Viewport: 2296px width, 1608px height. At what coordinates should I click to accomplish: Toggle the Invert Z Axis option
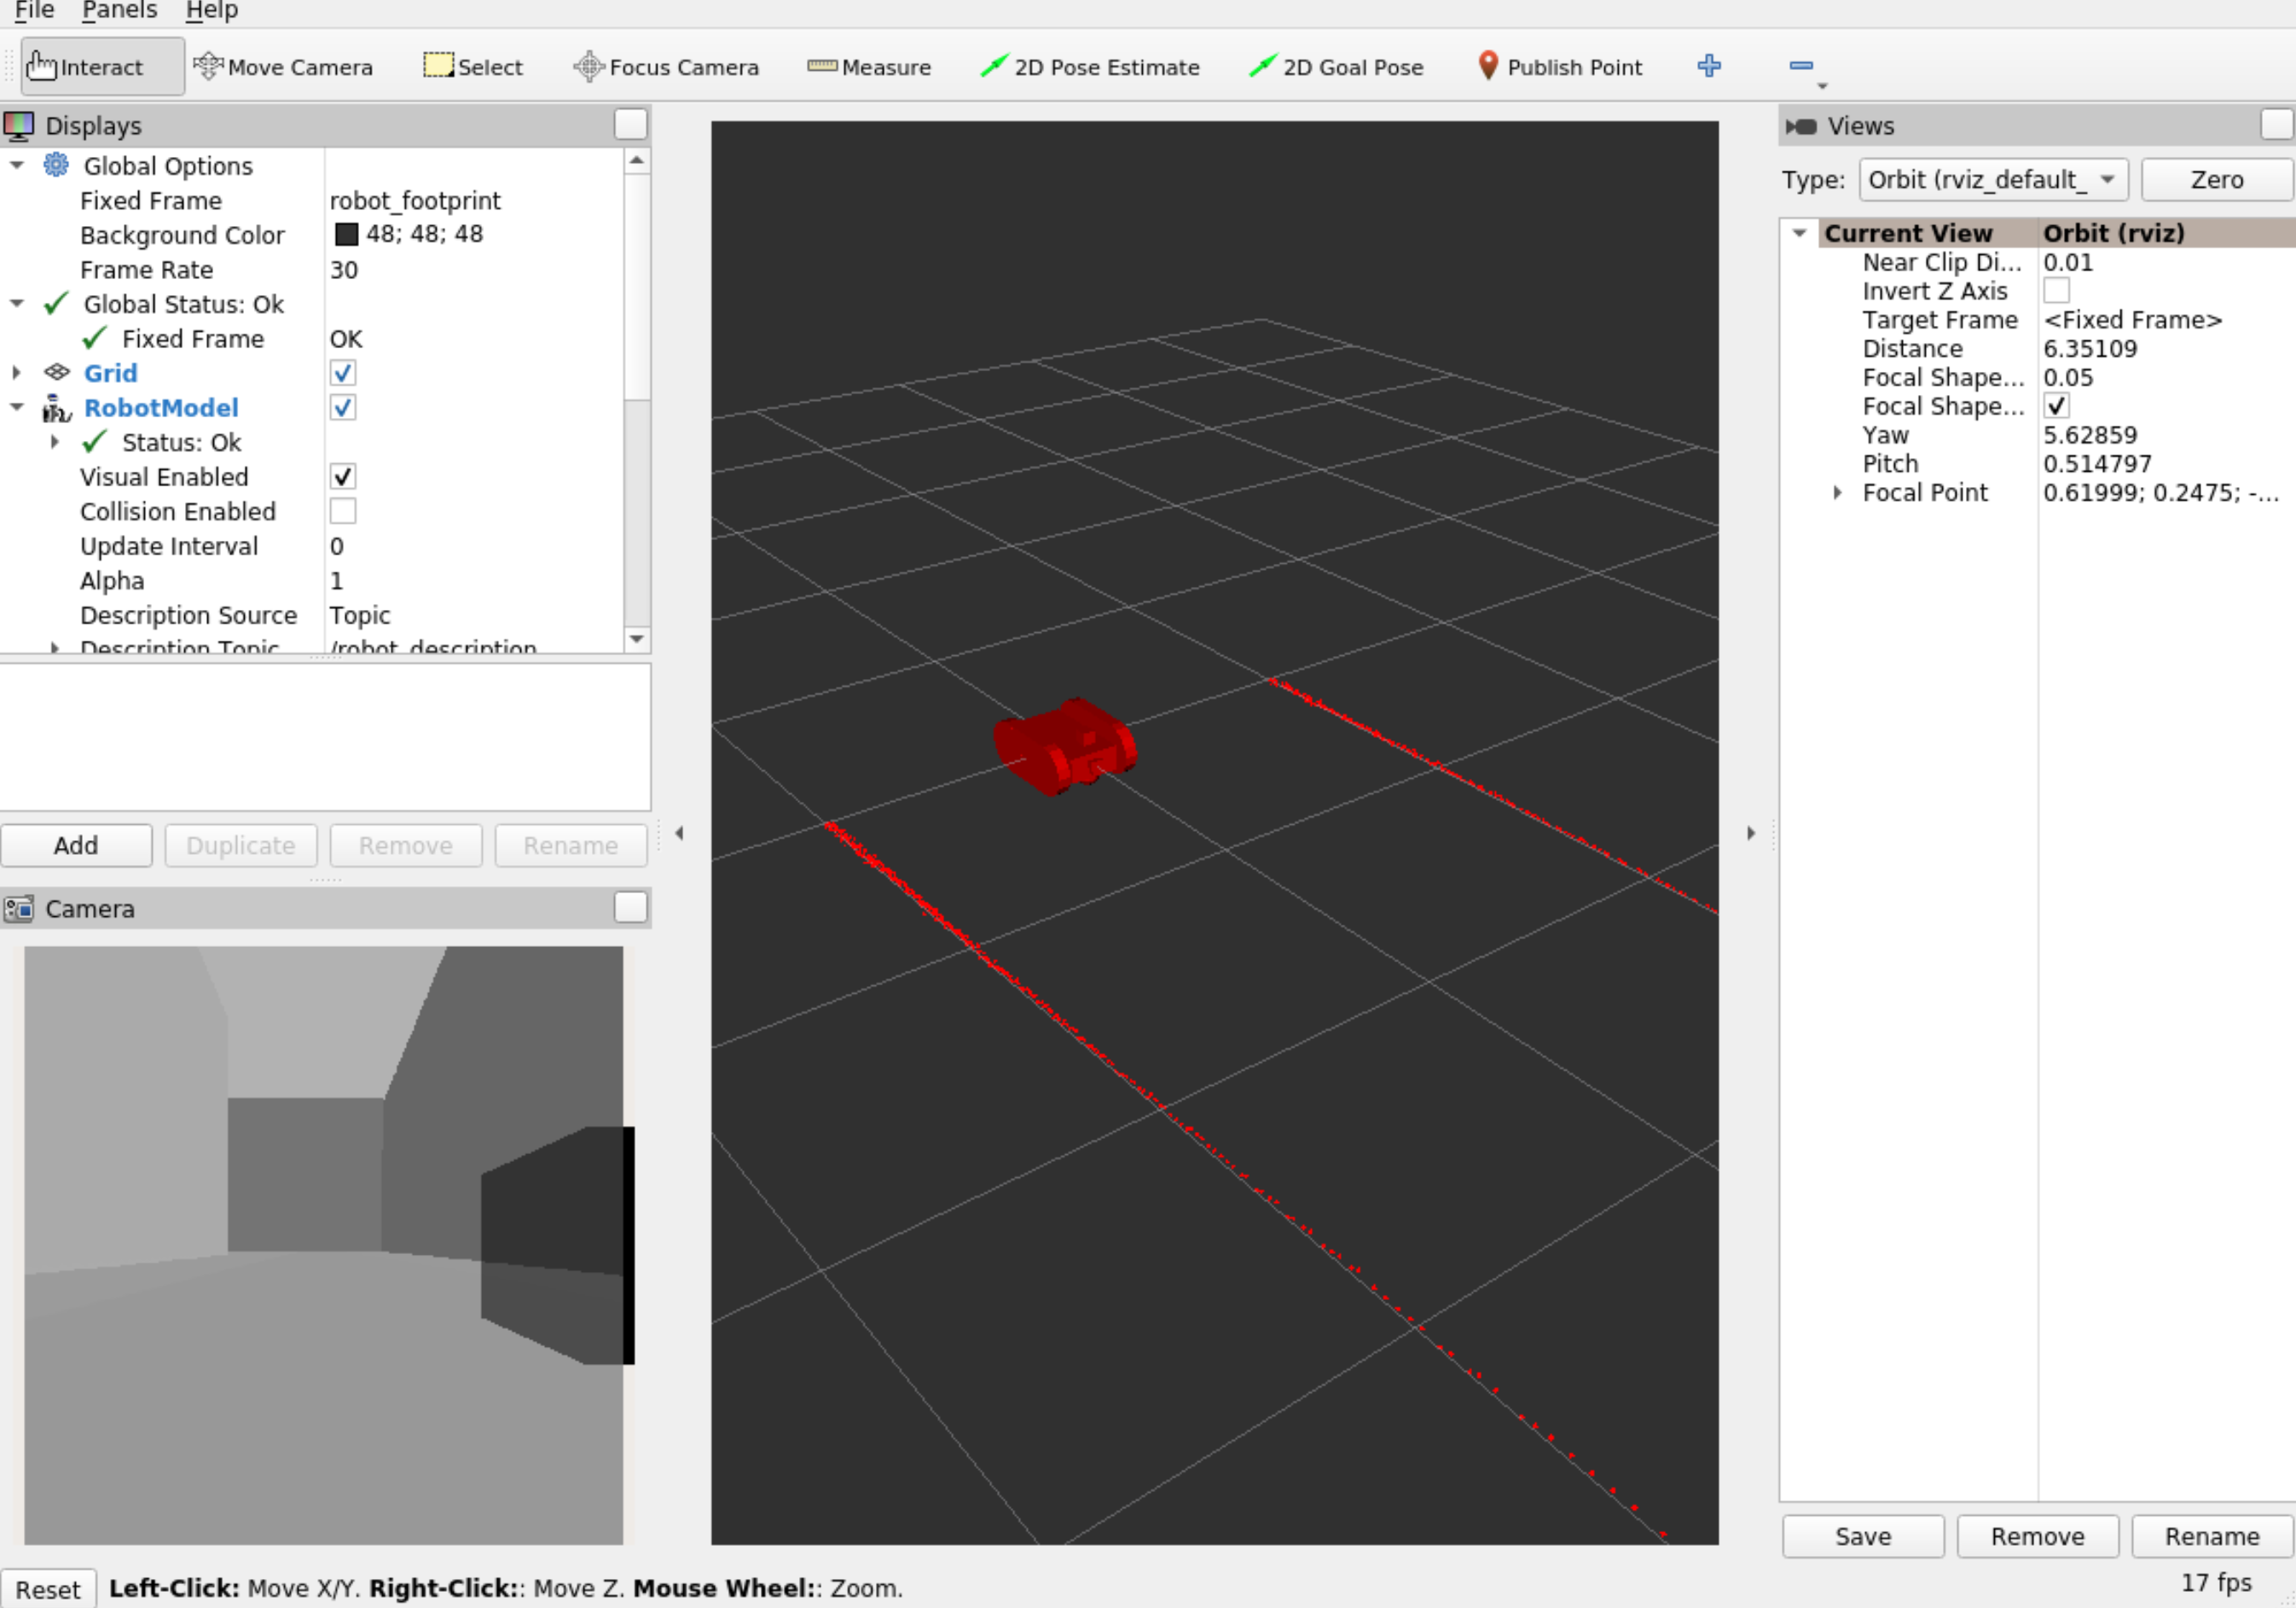coord(2057,290)
